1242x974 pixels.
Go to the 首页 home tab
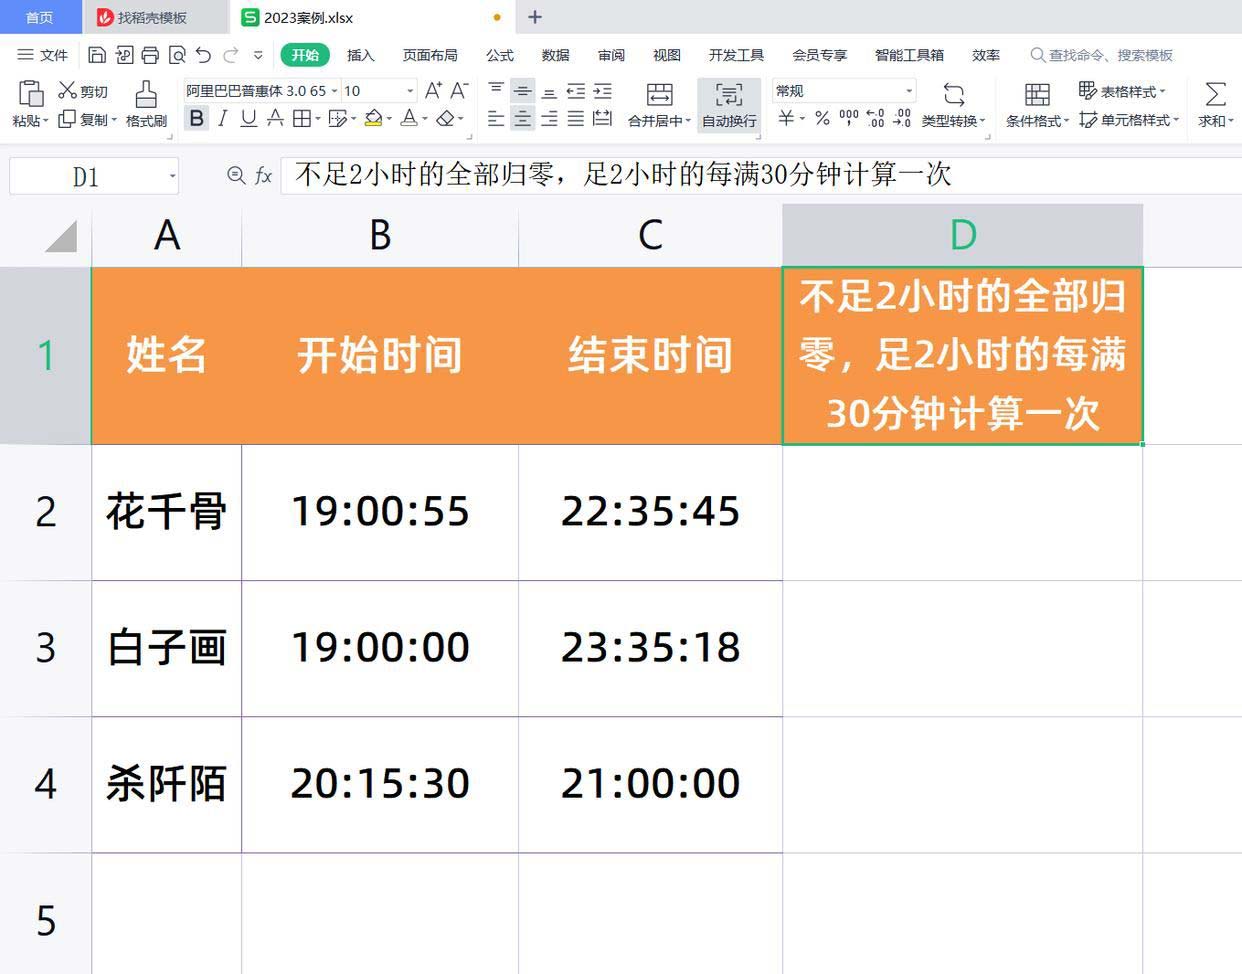(39, 17)
